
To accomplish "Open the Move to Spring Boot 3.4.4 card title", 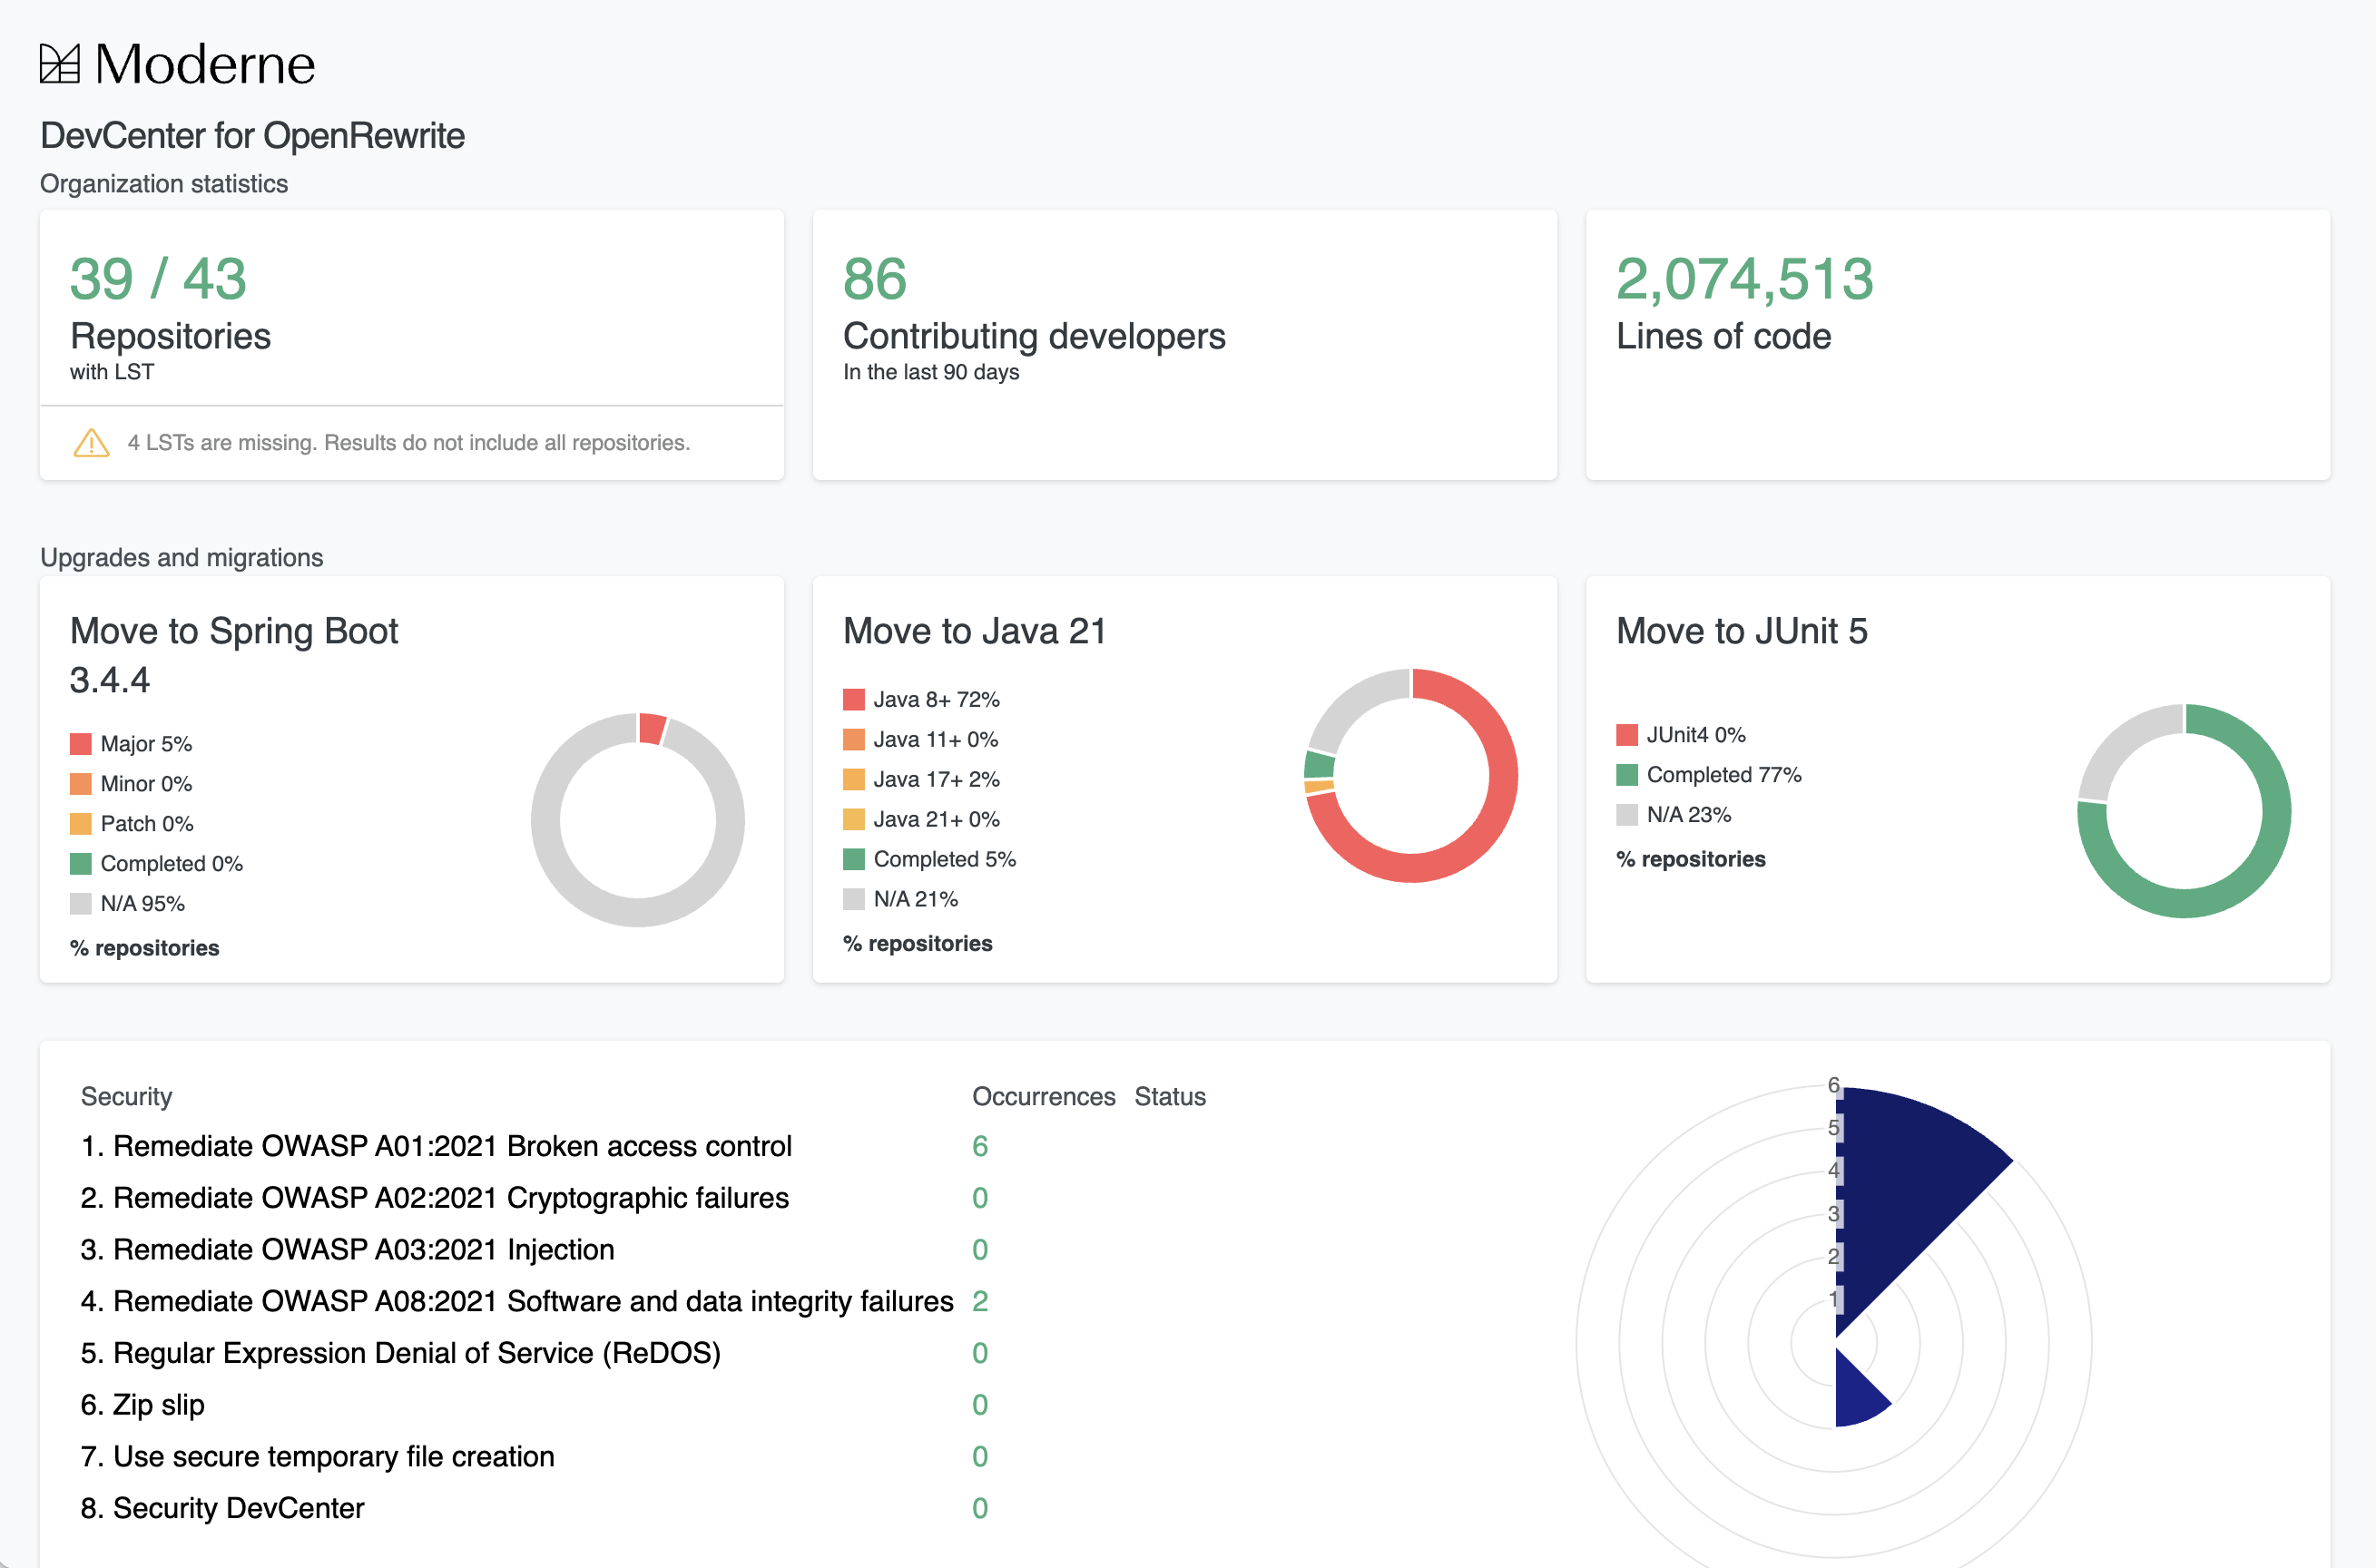I will click(234, 655).
